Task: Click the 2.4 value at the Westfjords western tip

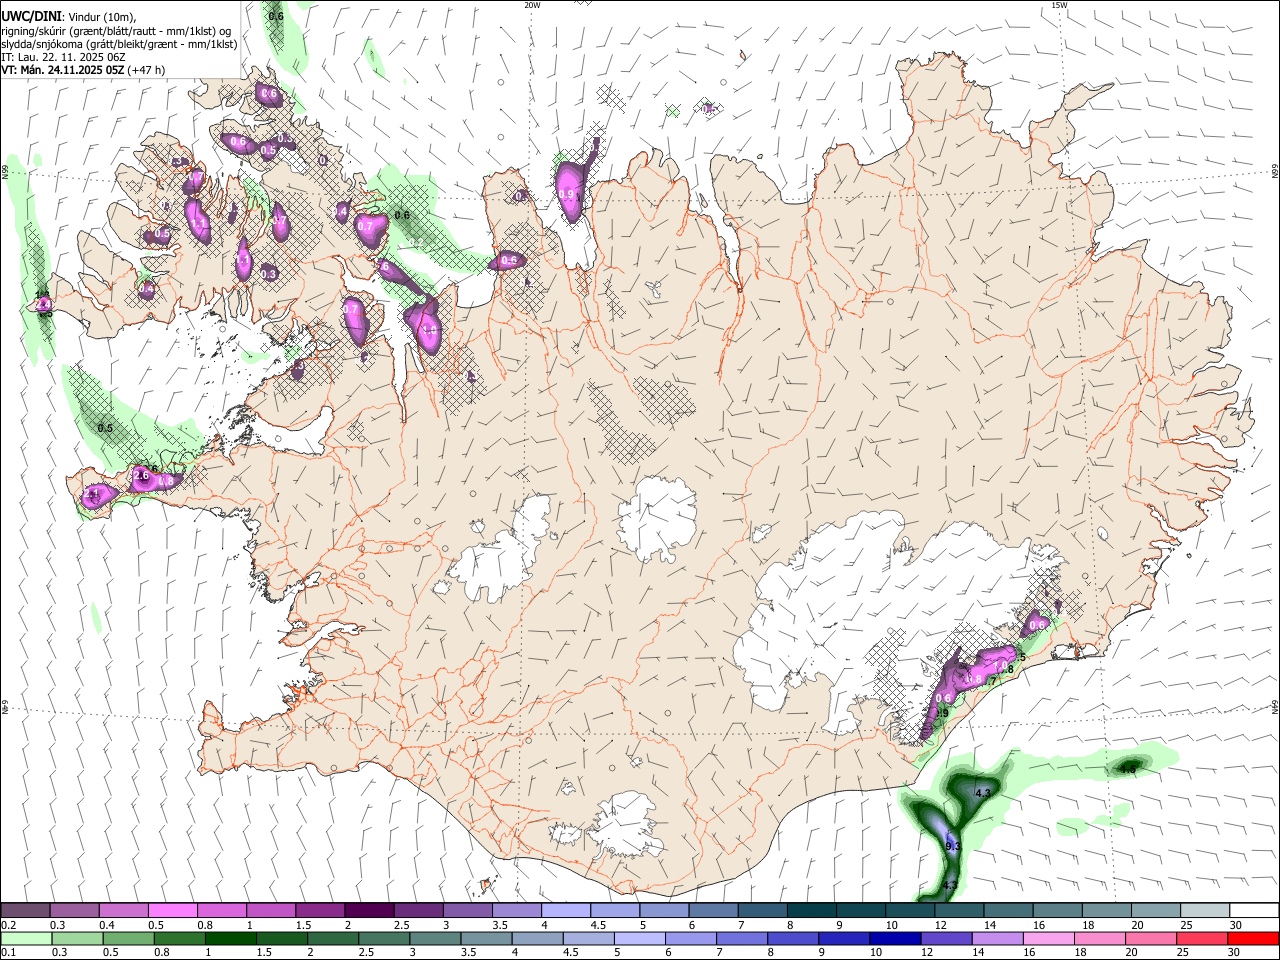Action: 44,304
